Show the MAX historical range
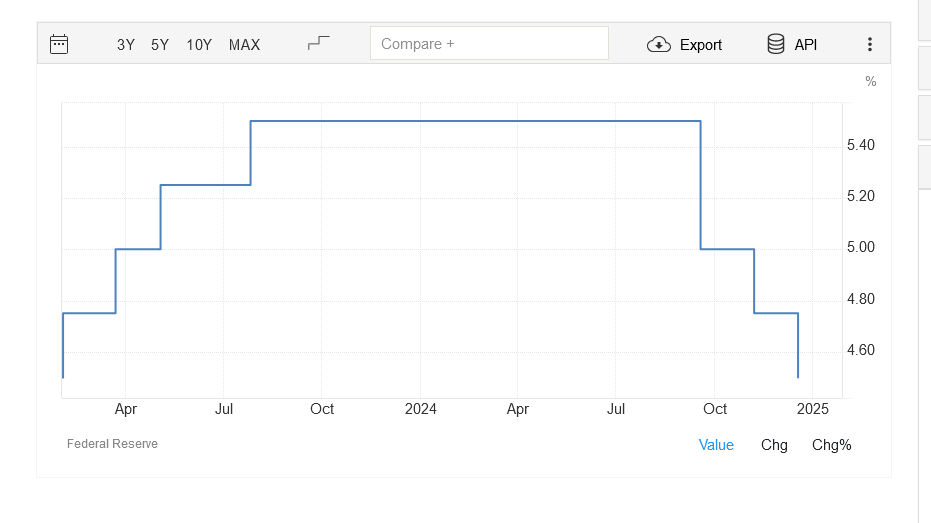 tap(244, 44)
